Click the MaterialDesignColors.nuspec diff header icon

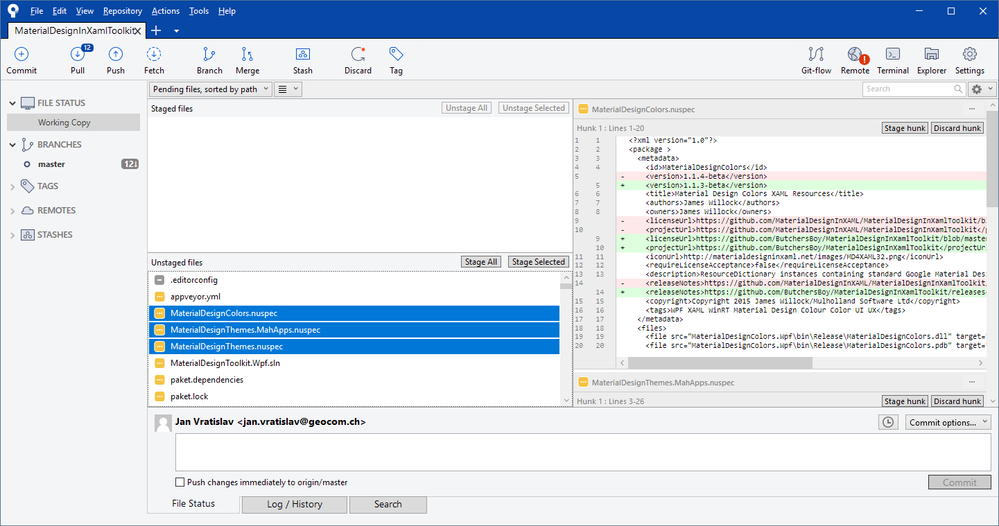583,109
